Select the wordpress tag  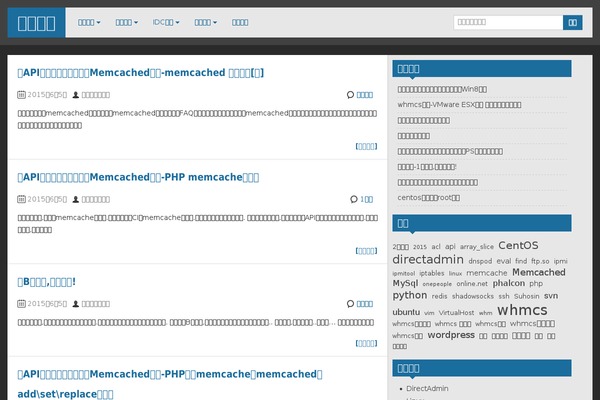click(451, 335)
